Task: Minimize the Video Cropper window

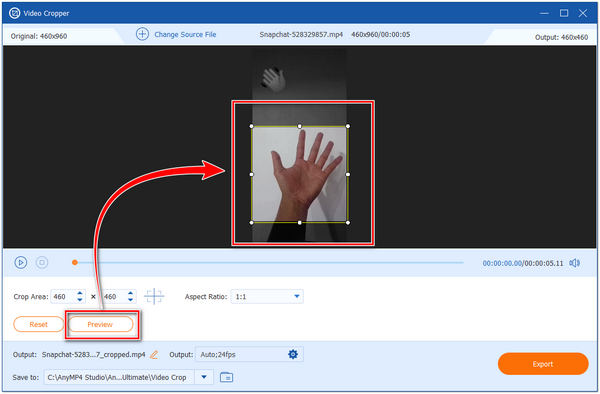Action: [x=544, y=13]
